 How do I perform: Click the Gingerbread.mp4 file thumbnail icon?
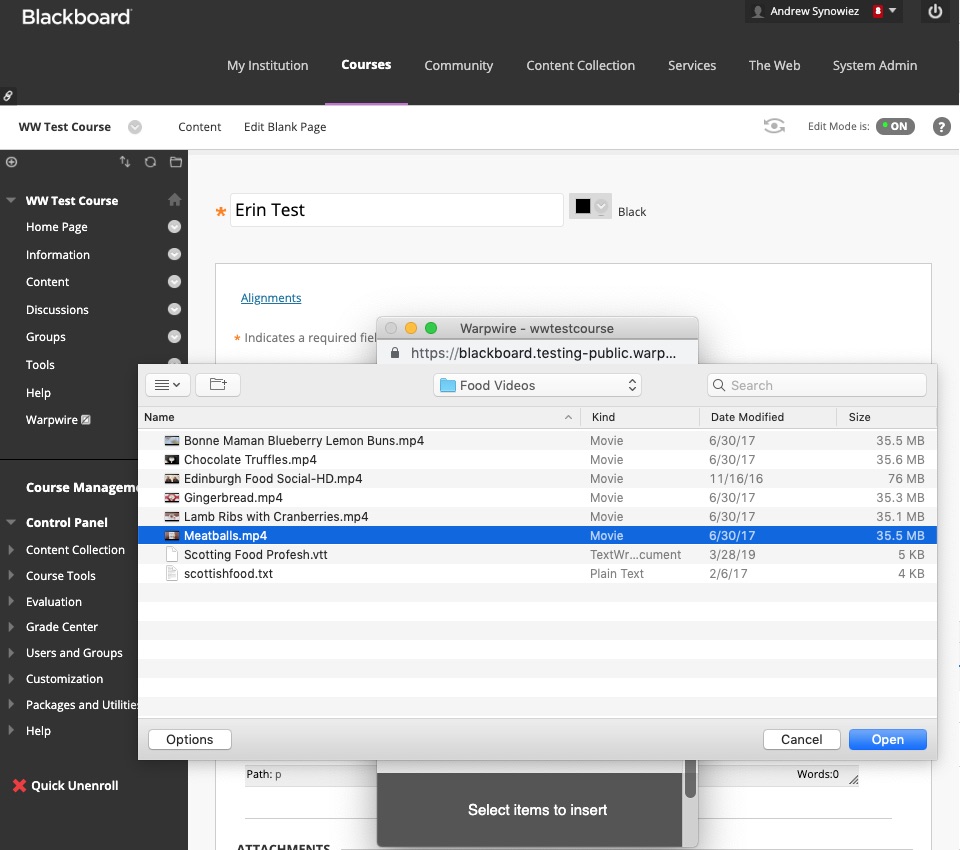(172, 498)
